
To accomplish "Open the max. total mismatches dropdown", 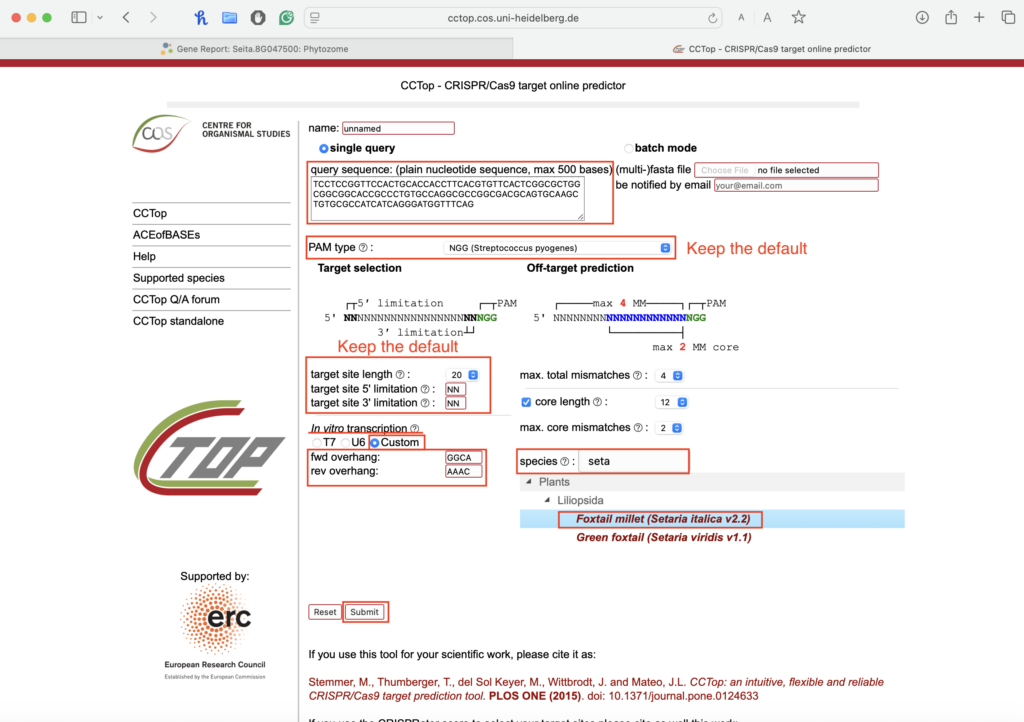I will point(669,376).
